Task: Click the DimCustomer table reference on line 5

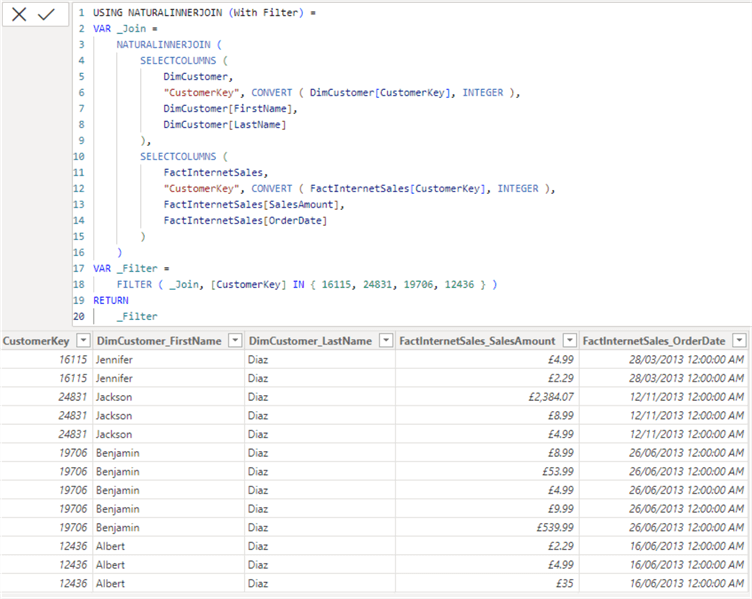Action: [x=195, y=77]
